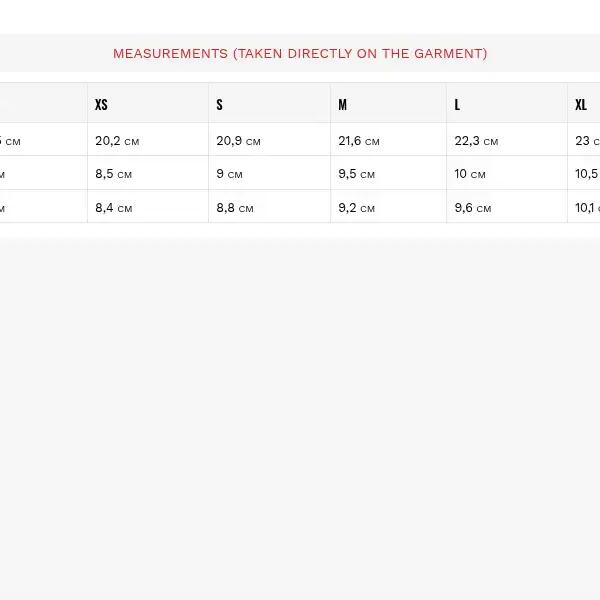The image size is (600, 600).
Task: Select the 21,6 cm measurement cell
Action: coord(359,141)
